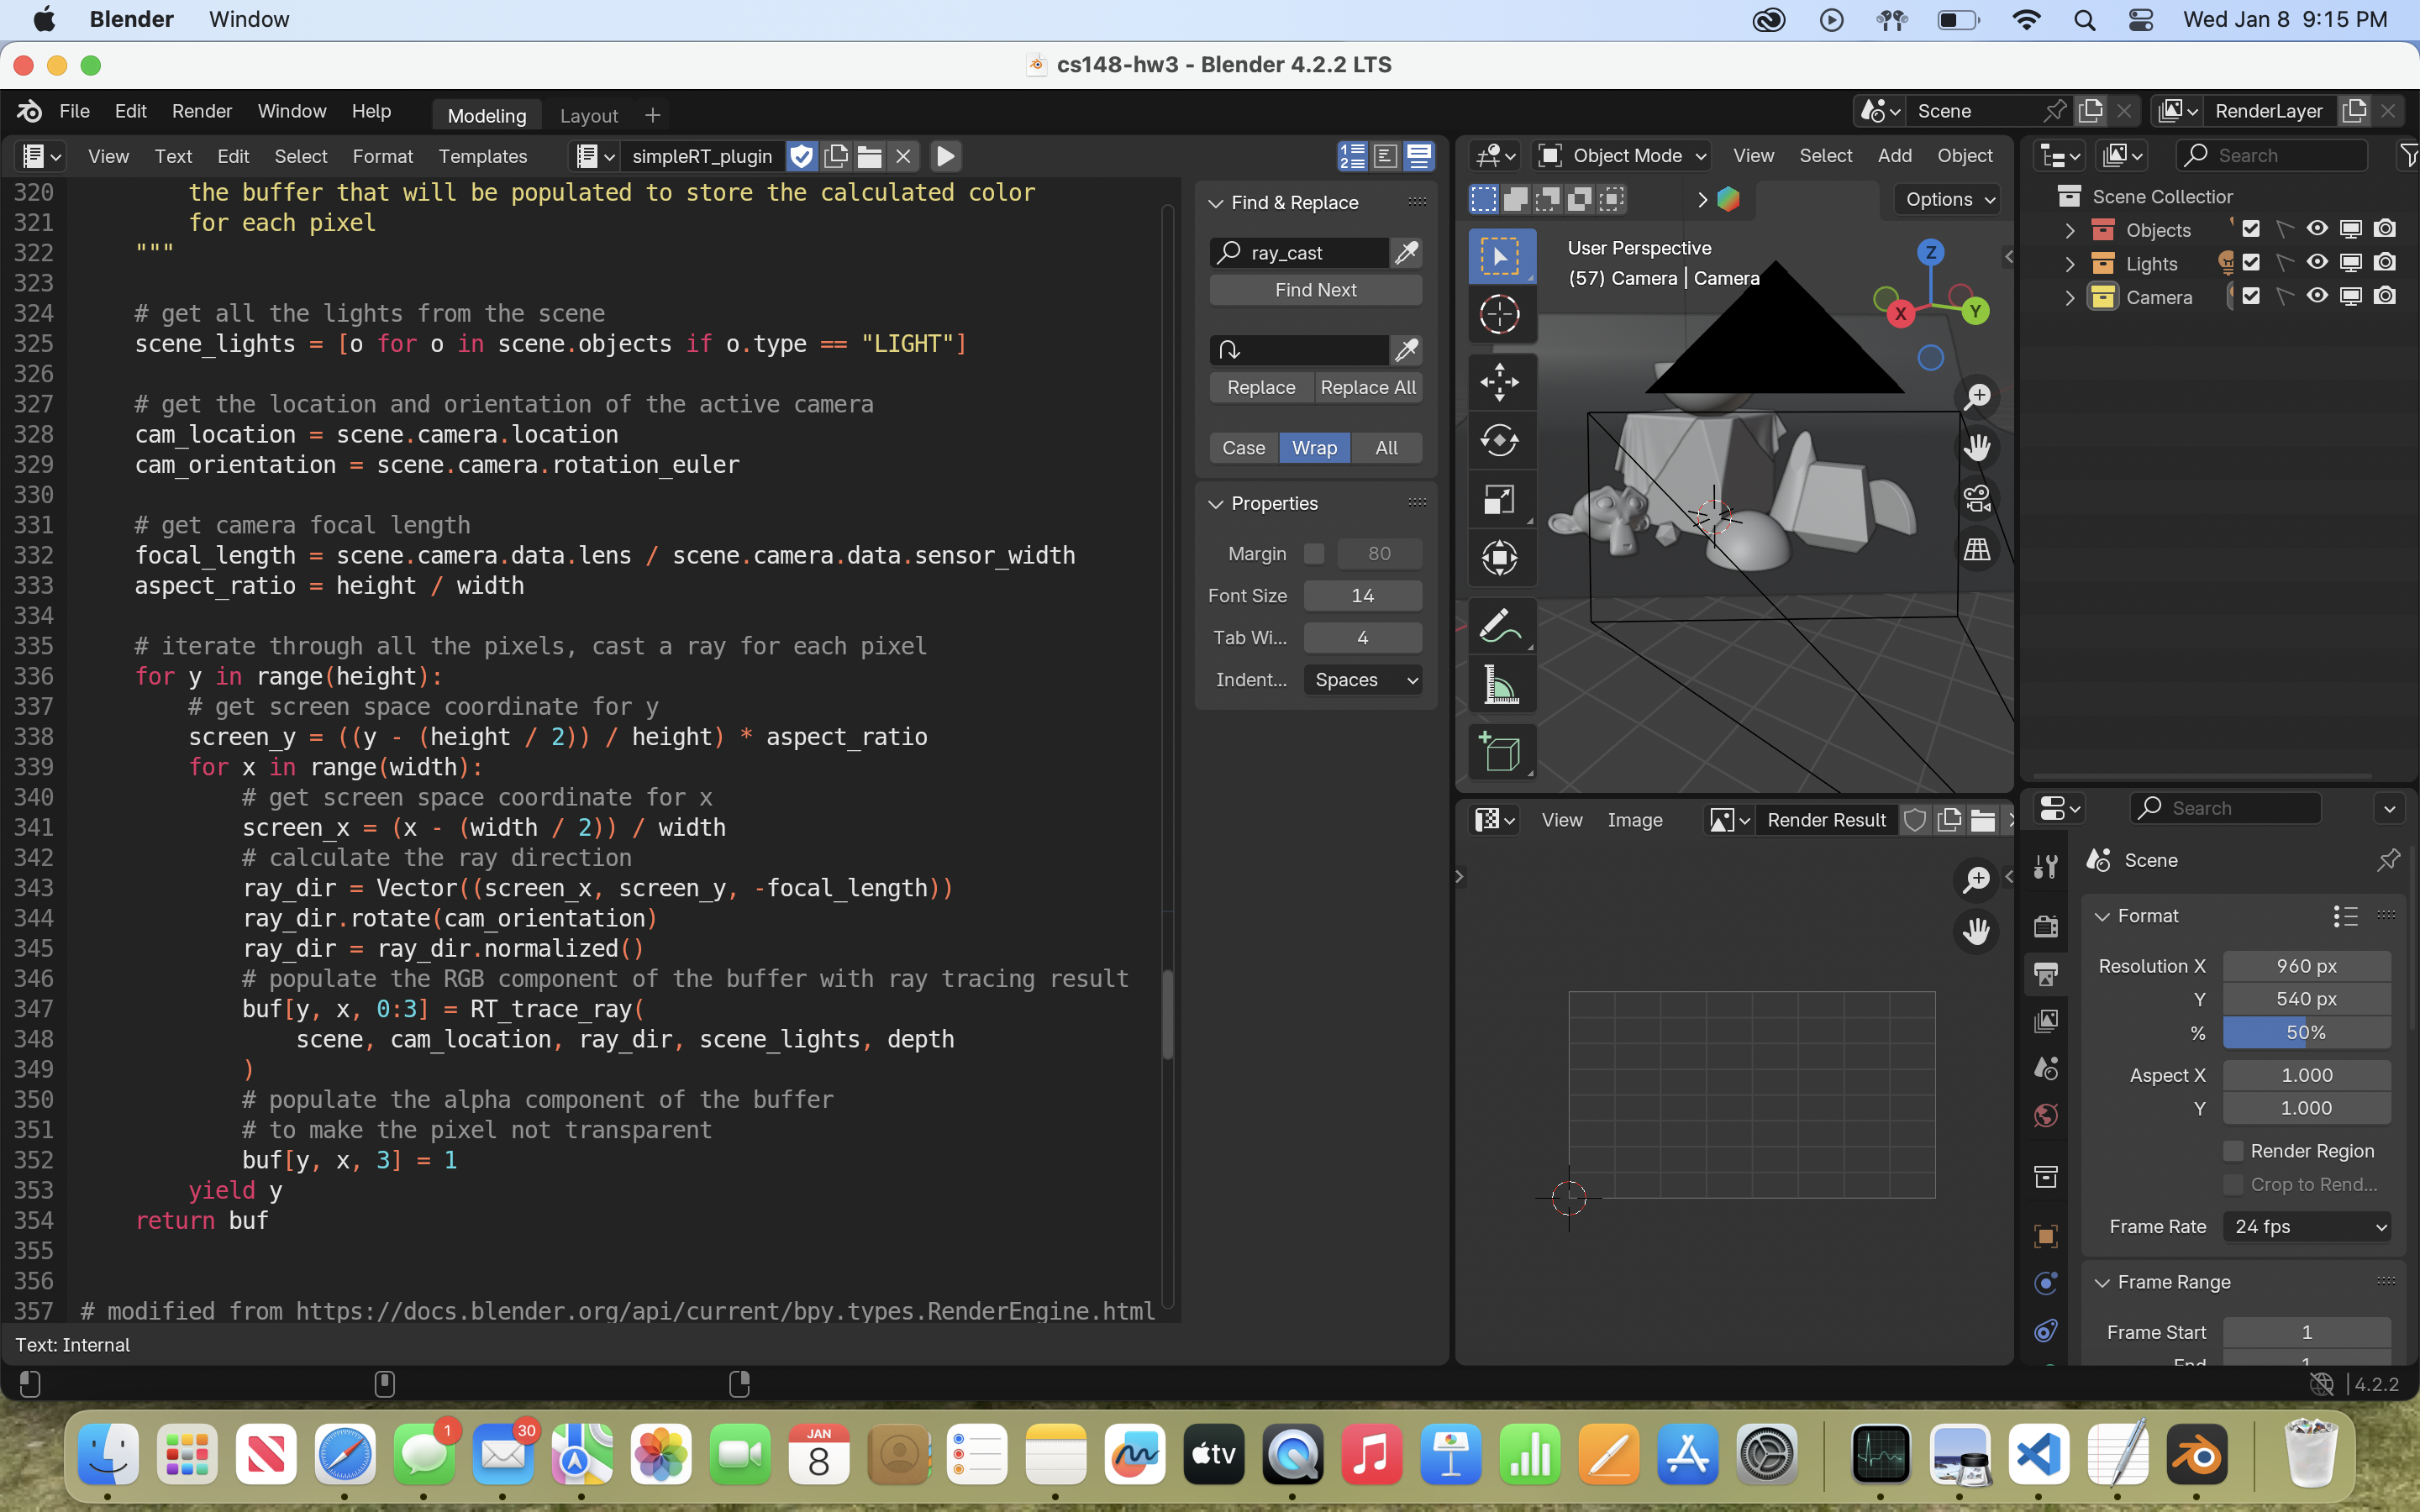The image size is (2420, 1512).
Task: Select the Scale tool
Action: click(x=1500, y=499)
